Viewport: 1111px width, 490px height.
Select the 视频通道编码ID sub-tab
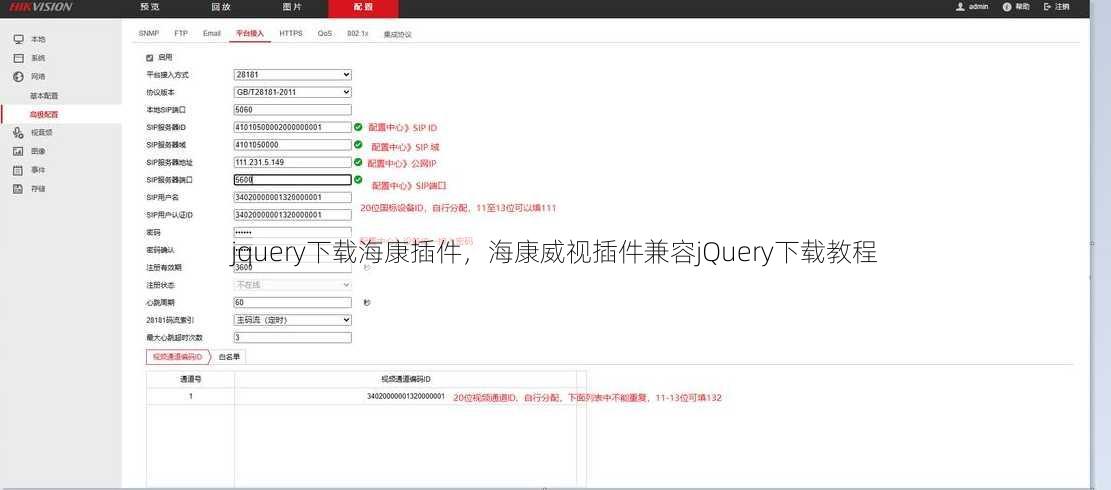(177, 357)
